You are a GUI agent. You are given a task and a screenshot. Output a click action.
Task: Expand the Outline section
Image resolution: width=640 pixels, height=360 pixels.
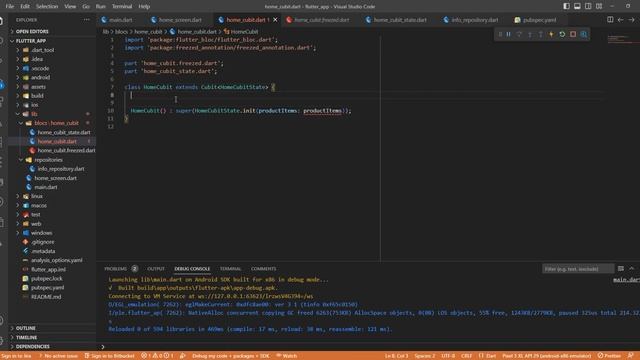(x=52, y=328)
